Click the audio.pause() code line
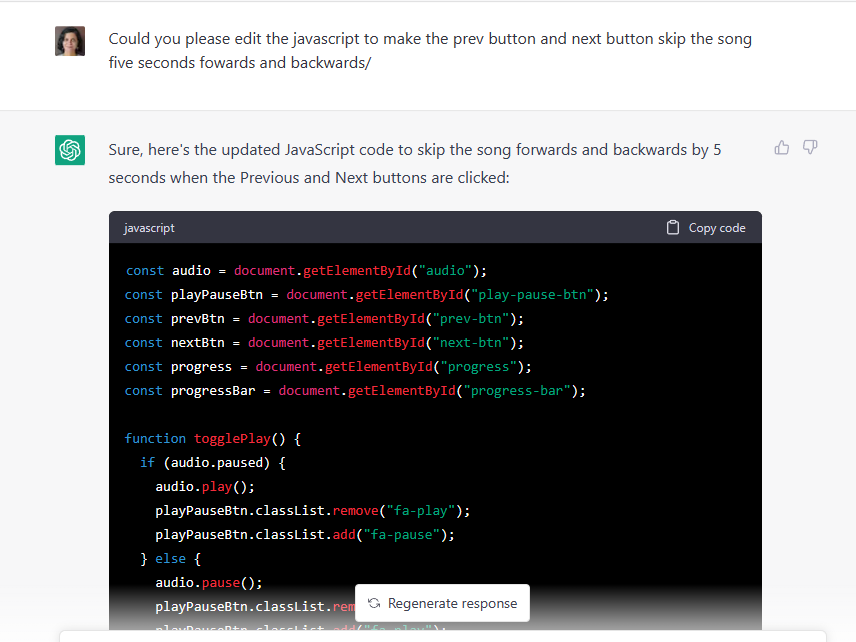This screenshot has height=642, width=856. (x=208, y=582)
